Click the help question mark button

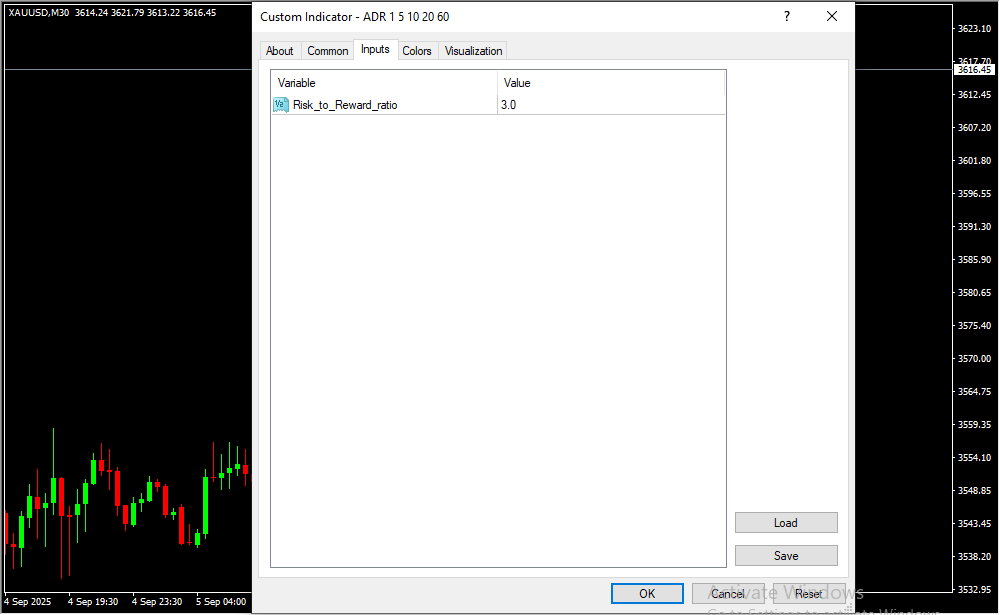click(787, 16)
